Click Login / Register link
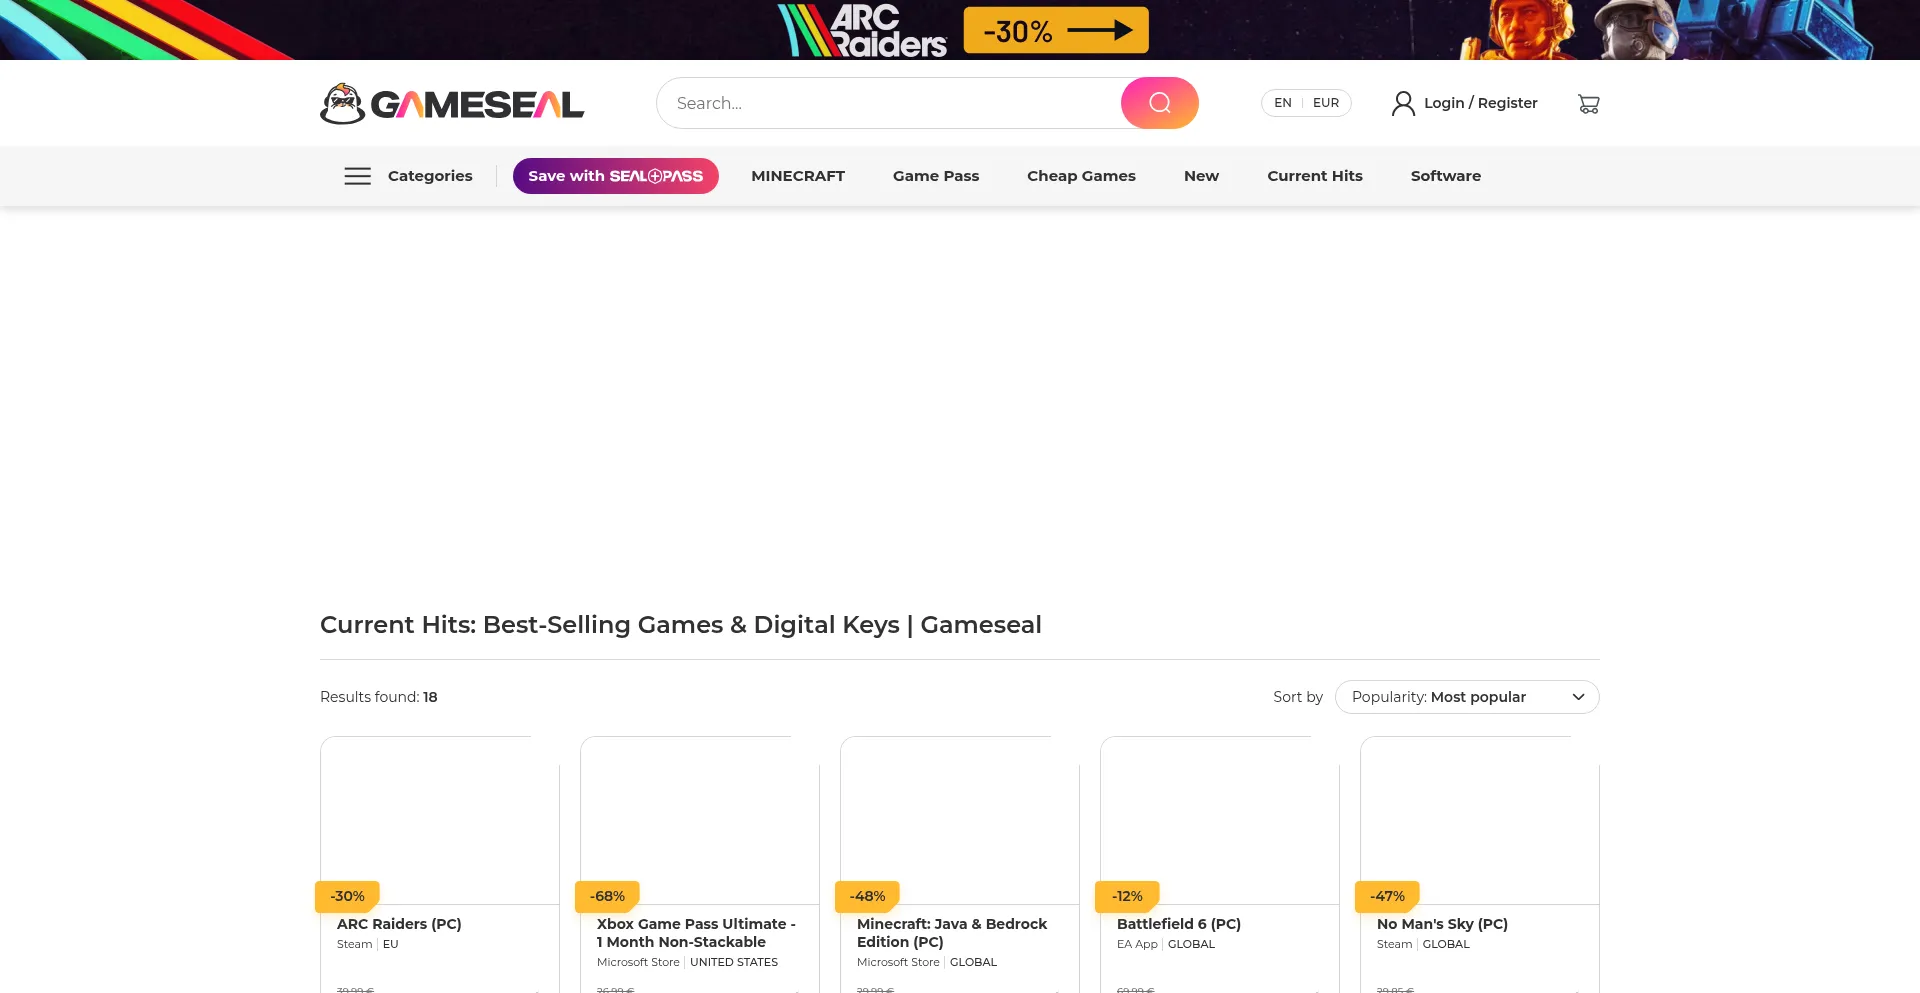The image size is (1920, 993). tap(1480, 103)
